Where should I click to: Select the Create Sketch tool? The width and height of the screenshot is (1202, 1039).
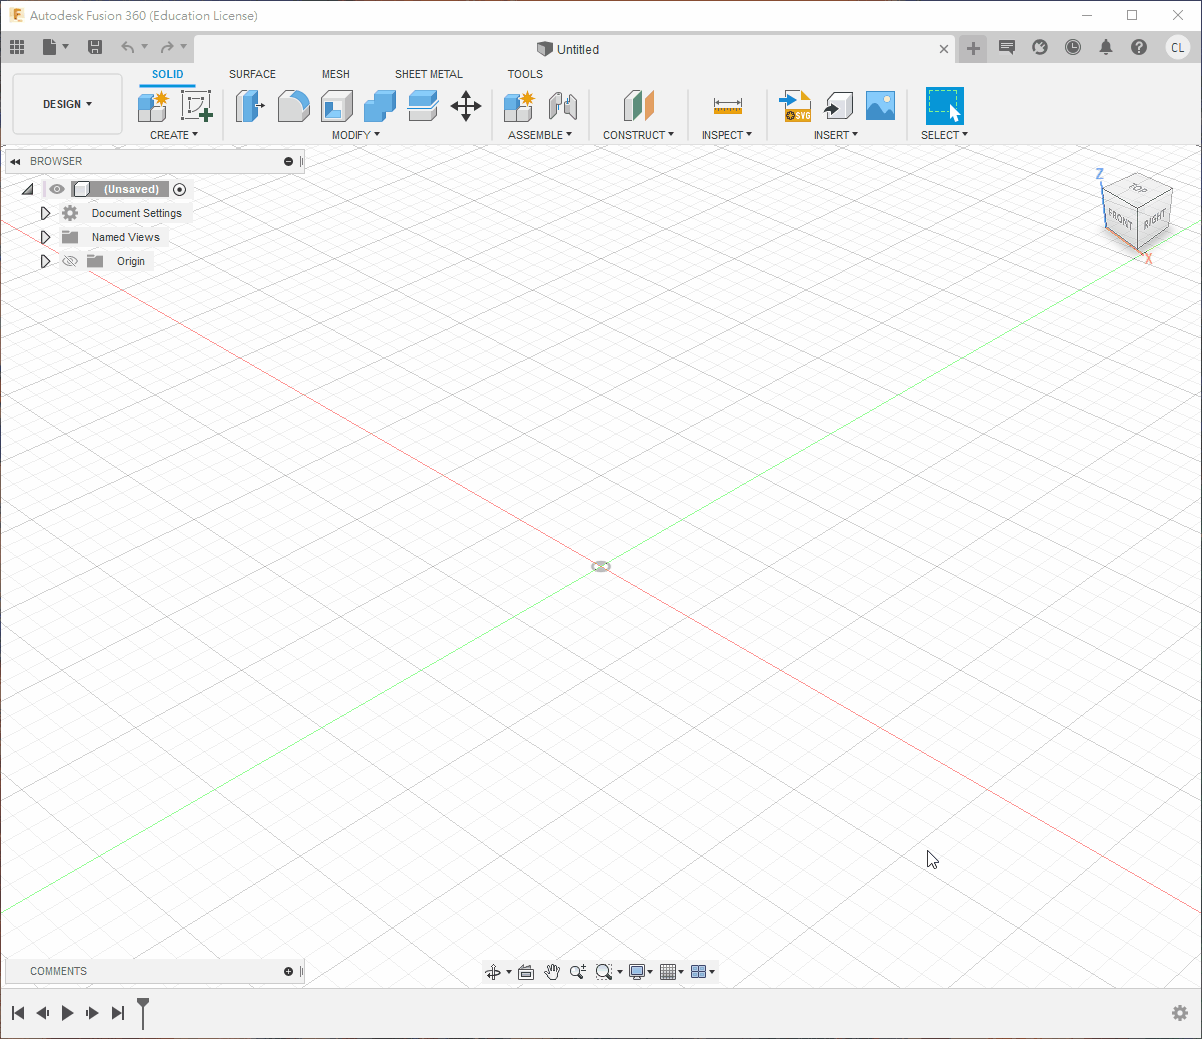pyautogui.click(x=196, y=106)
